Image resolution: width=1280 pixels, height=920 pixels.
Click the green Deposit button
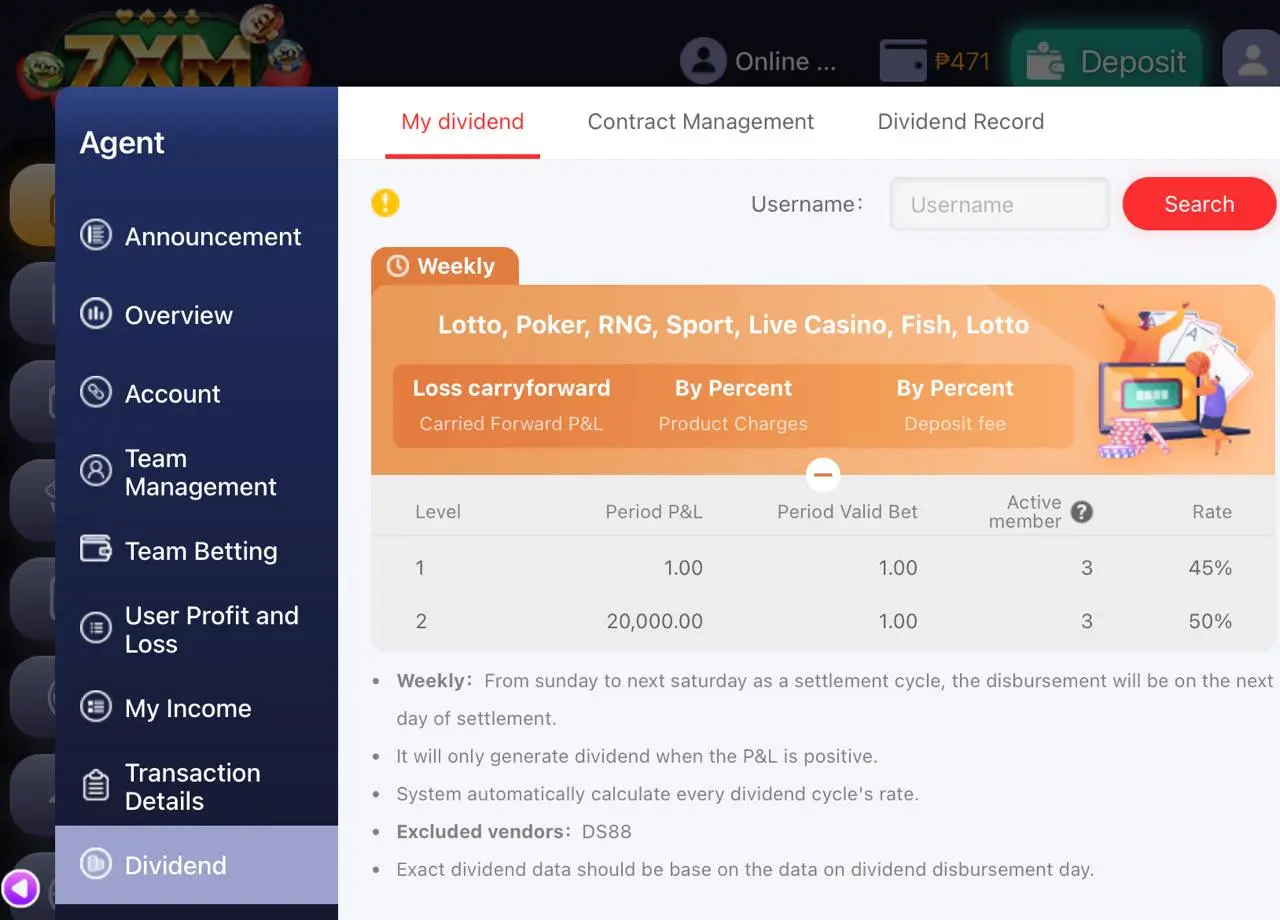coord(1106,61)
